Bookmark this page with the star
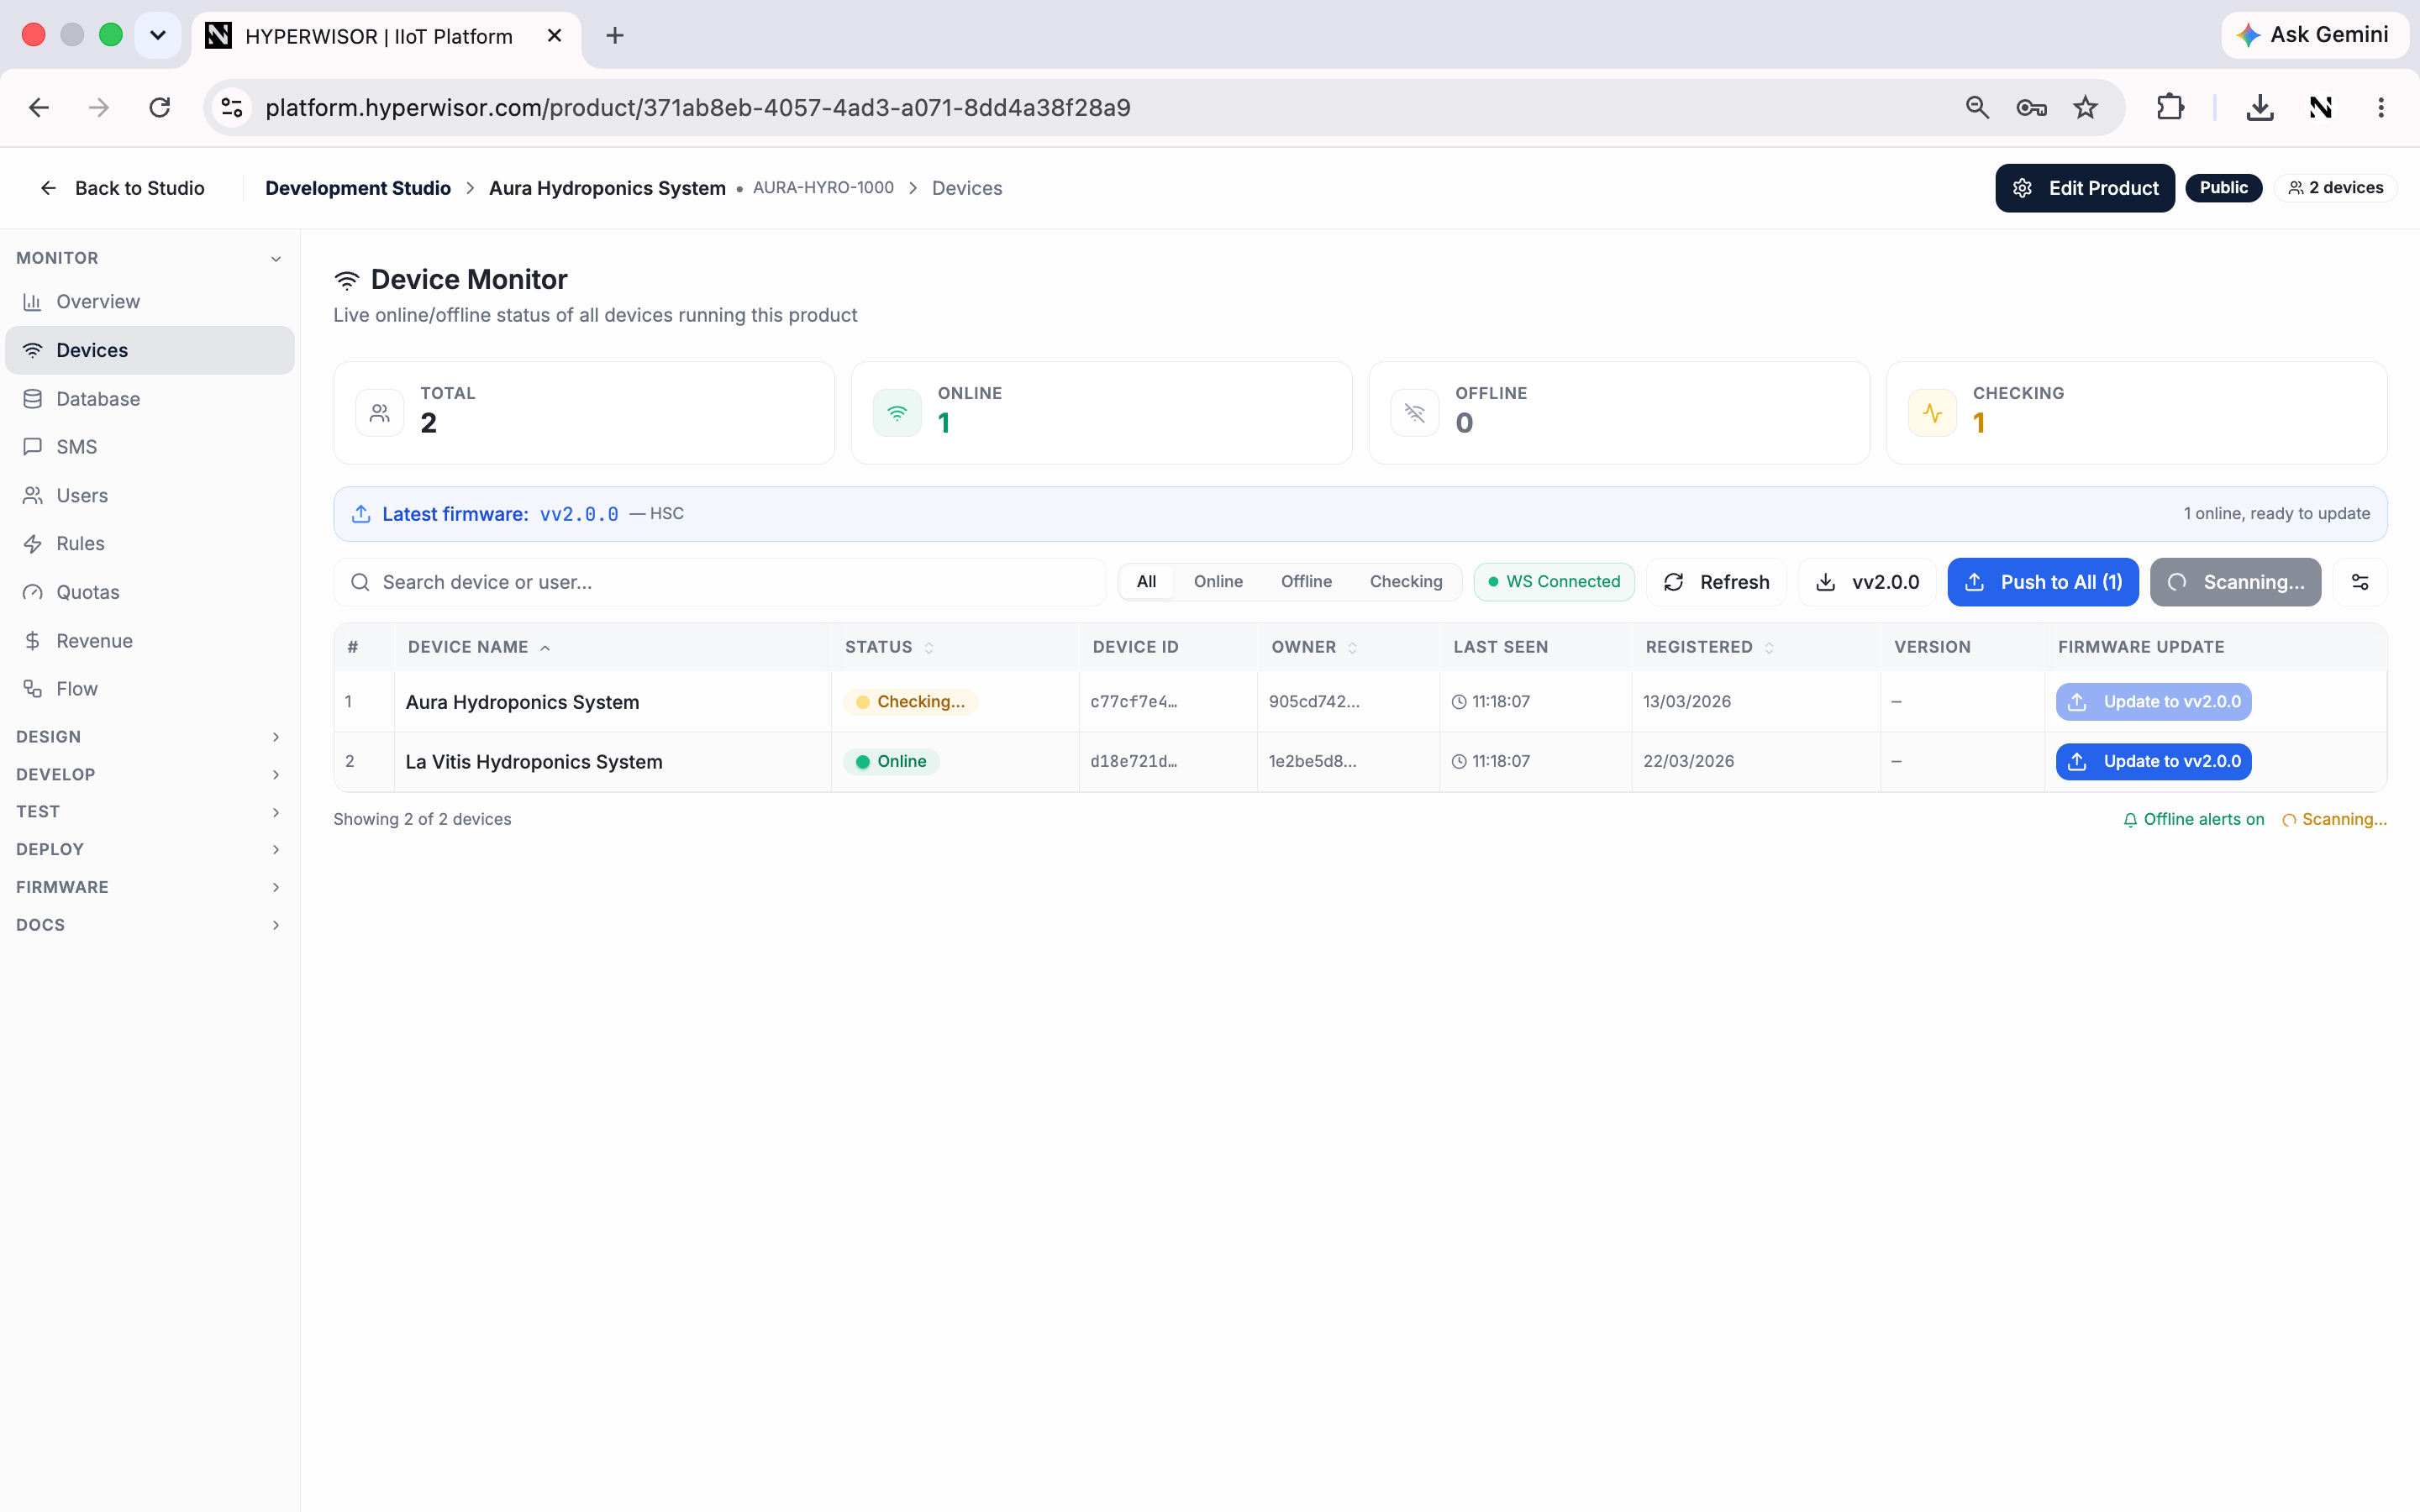 2085,107
